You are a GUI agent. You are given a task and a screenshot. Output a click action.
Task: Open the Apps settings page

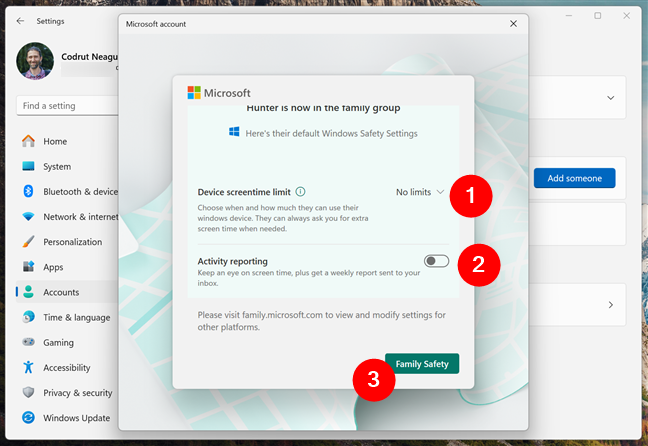tap(67, 267)
